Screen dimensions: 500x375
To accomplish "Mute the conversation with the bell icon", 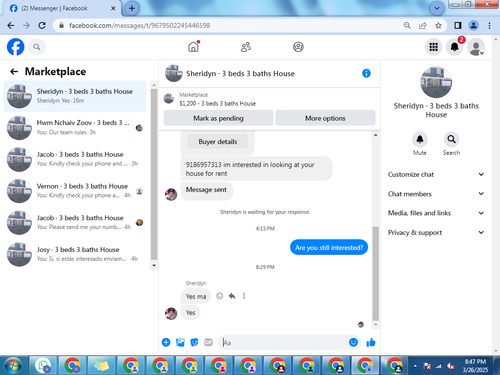I will [420, 139].
